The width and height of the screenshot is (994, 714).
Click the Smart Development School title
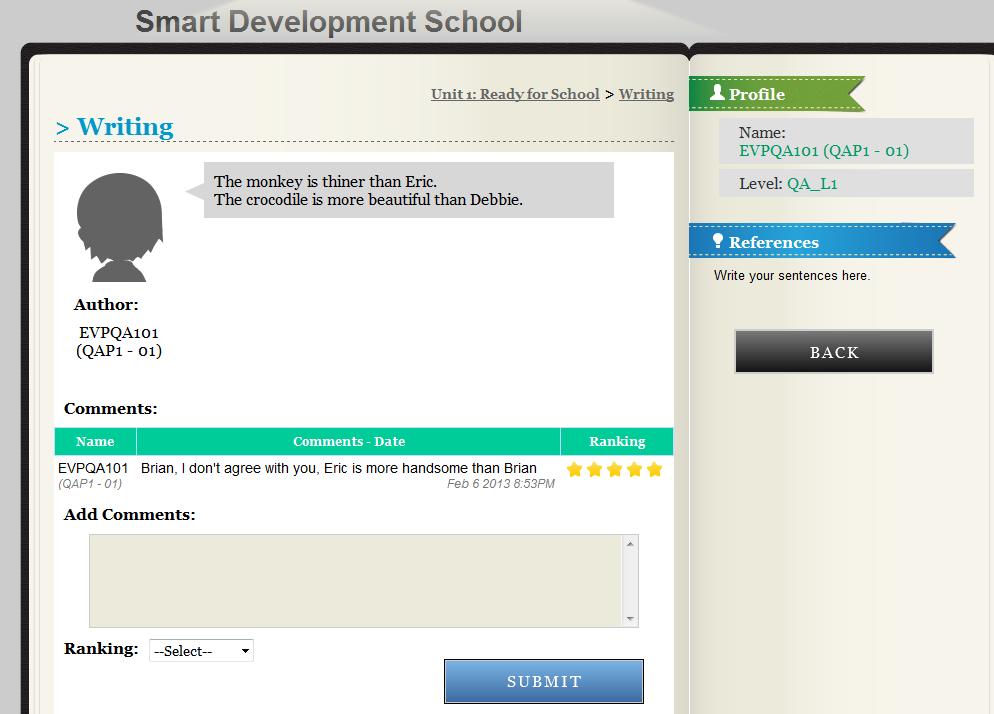pyautogui.click(x=328, y=22)
